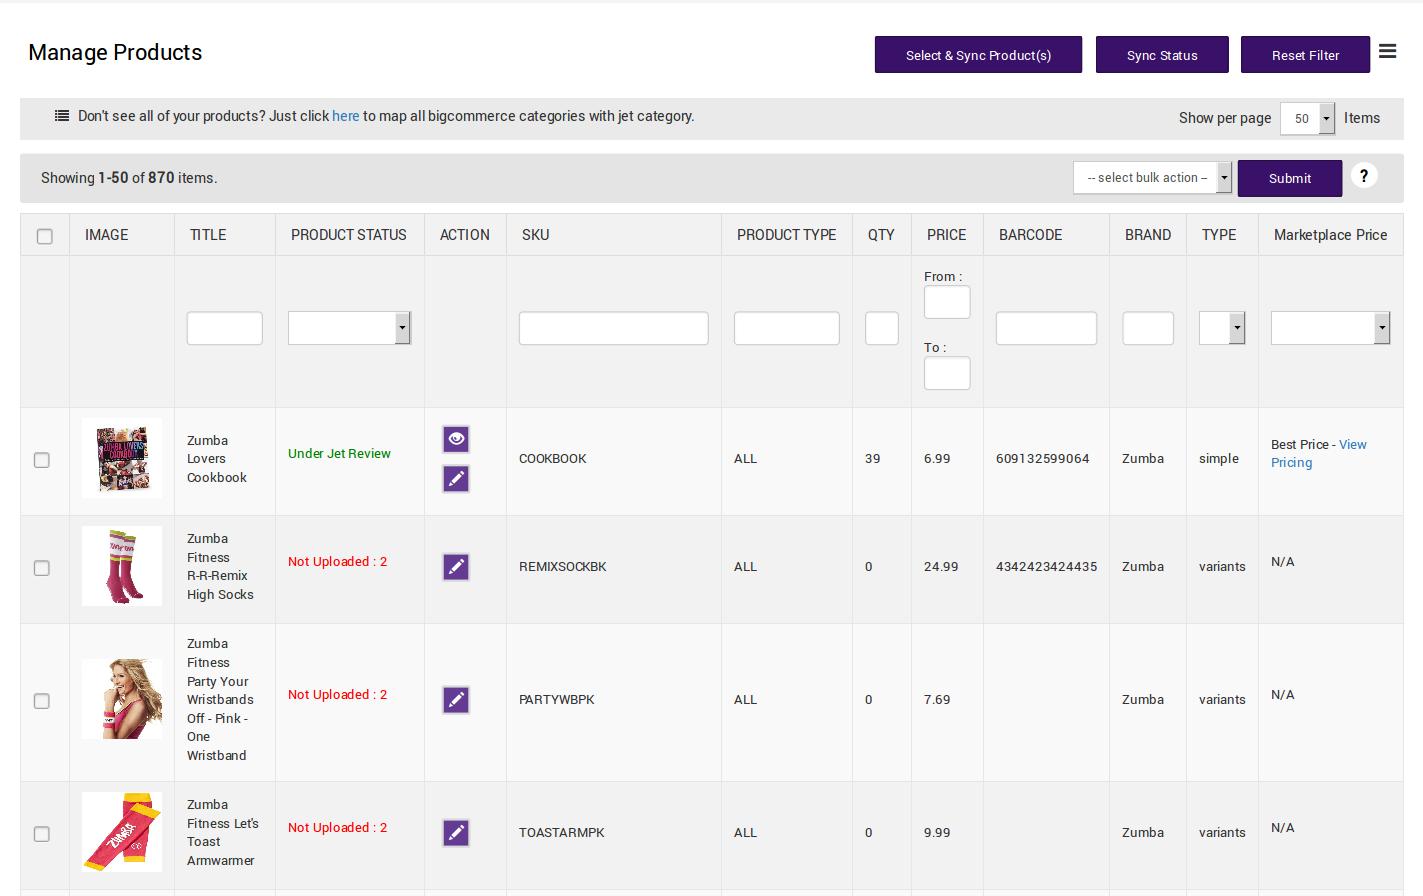The height and width of the screenshot is (896, 1423).
Task: Click the here link to map categories
Action: pyautogui.click(x=346, y=116)
